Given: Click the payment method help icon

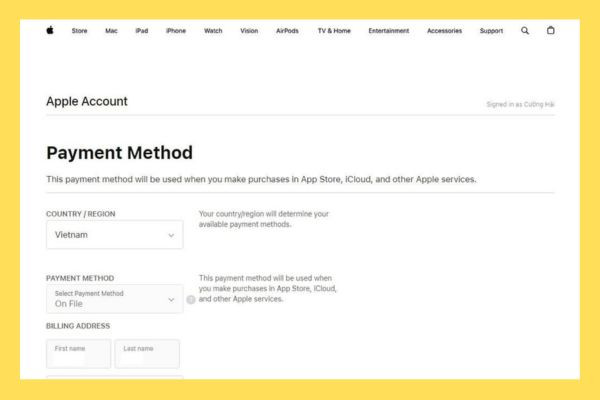Looking at the screenshot, I should [x=191, y=299].
